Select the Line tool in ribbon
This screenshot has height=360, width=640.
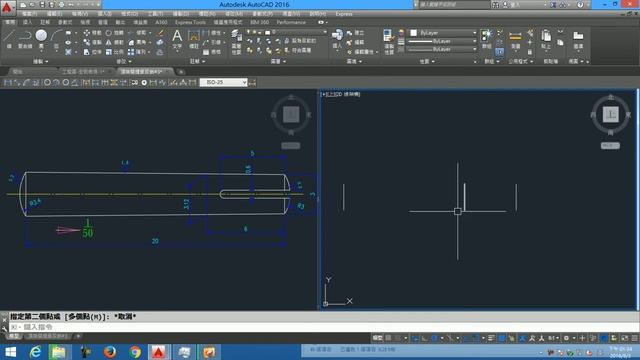pyautogui.click(x=9, y=39)
